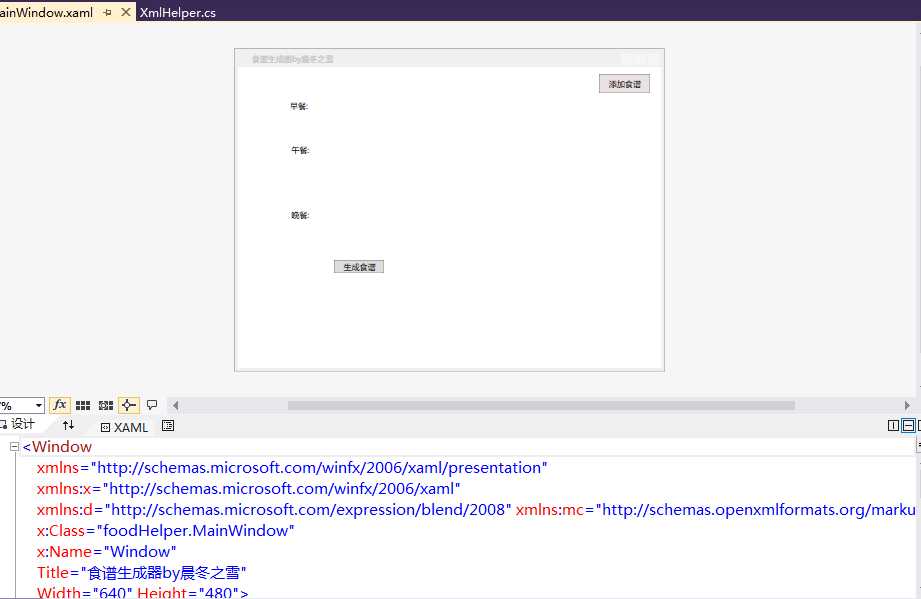The height and width of the screenshot is (599, 921).
Task: Click the Width="640" attribute
Action: 85,592
